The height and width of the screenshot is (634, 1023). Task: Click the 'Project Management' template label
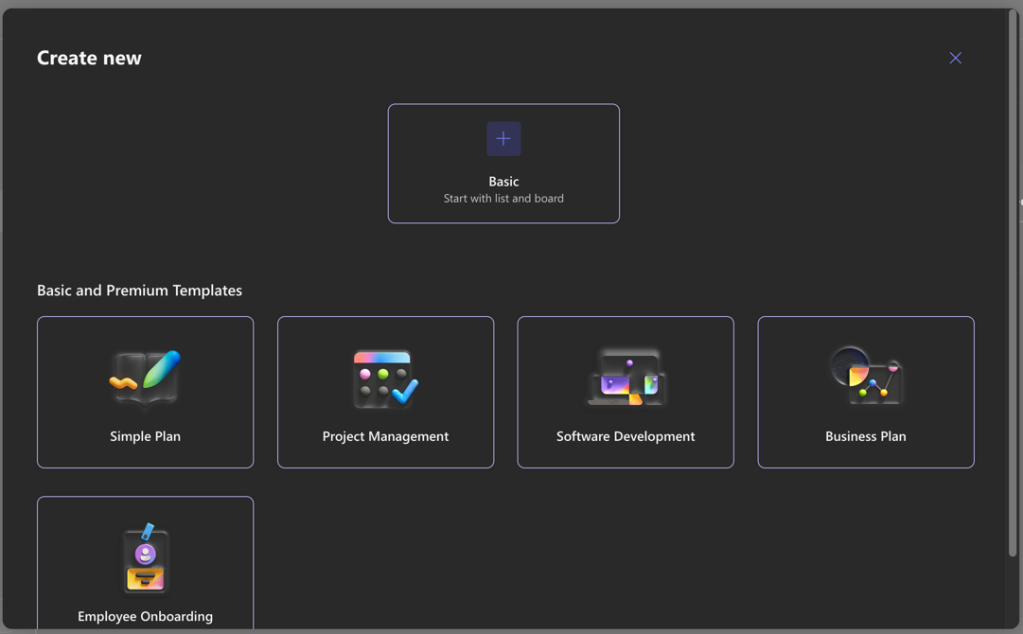[x=385, y=437]
